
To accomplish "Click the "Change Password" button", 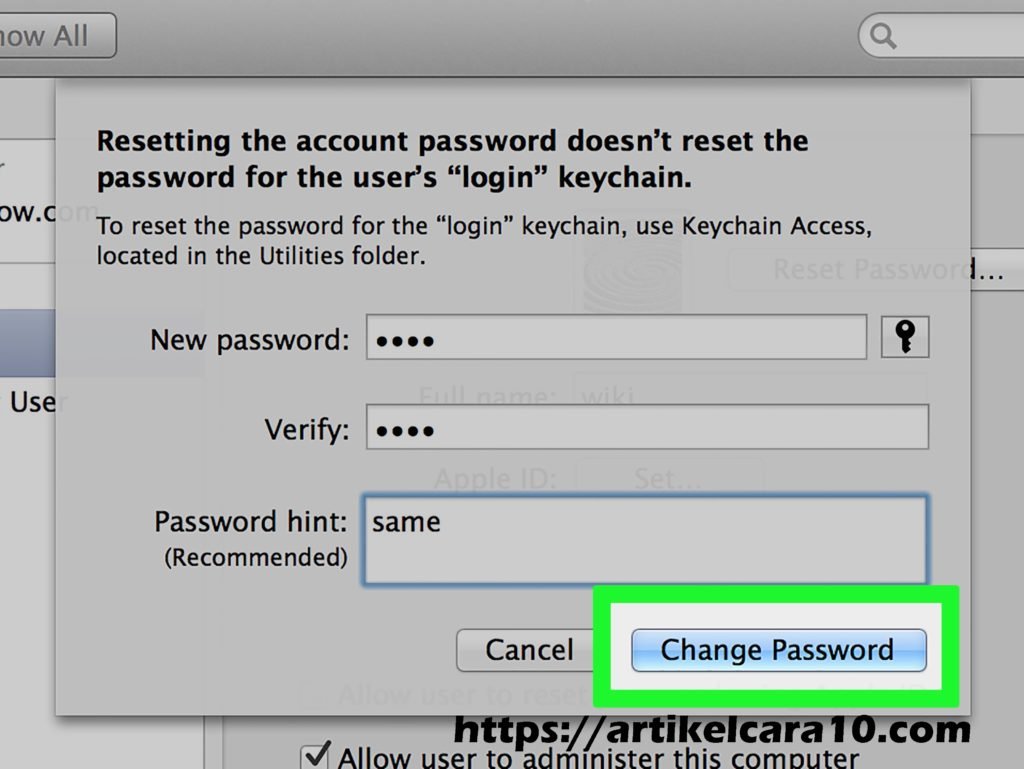I will click(778, 650).
